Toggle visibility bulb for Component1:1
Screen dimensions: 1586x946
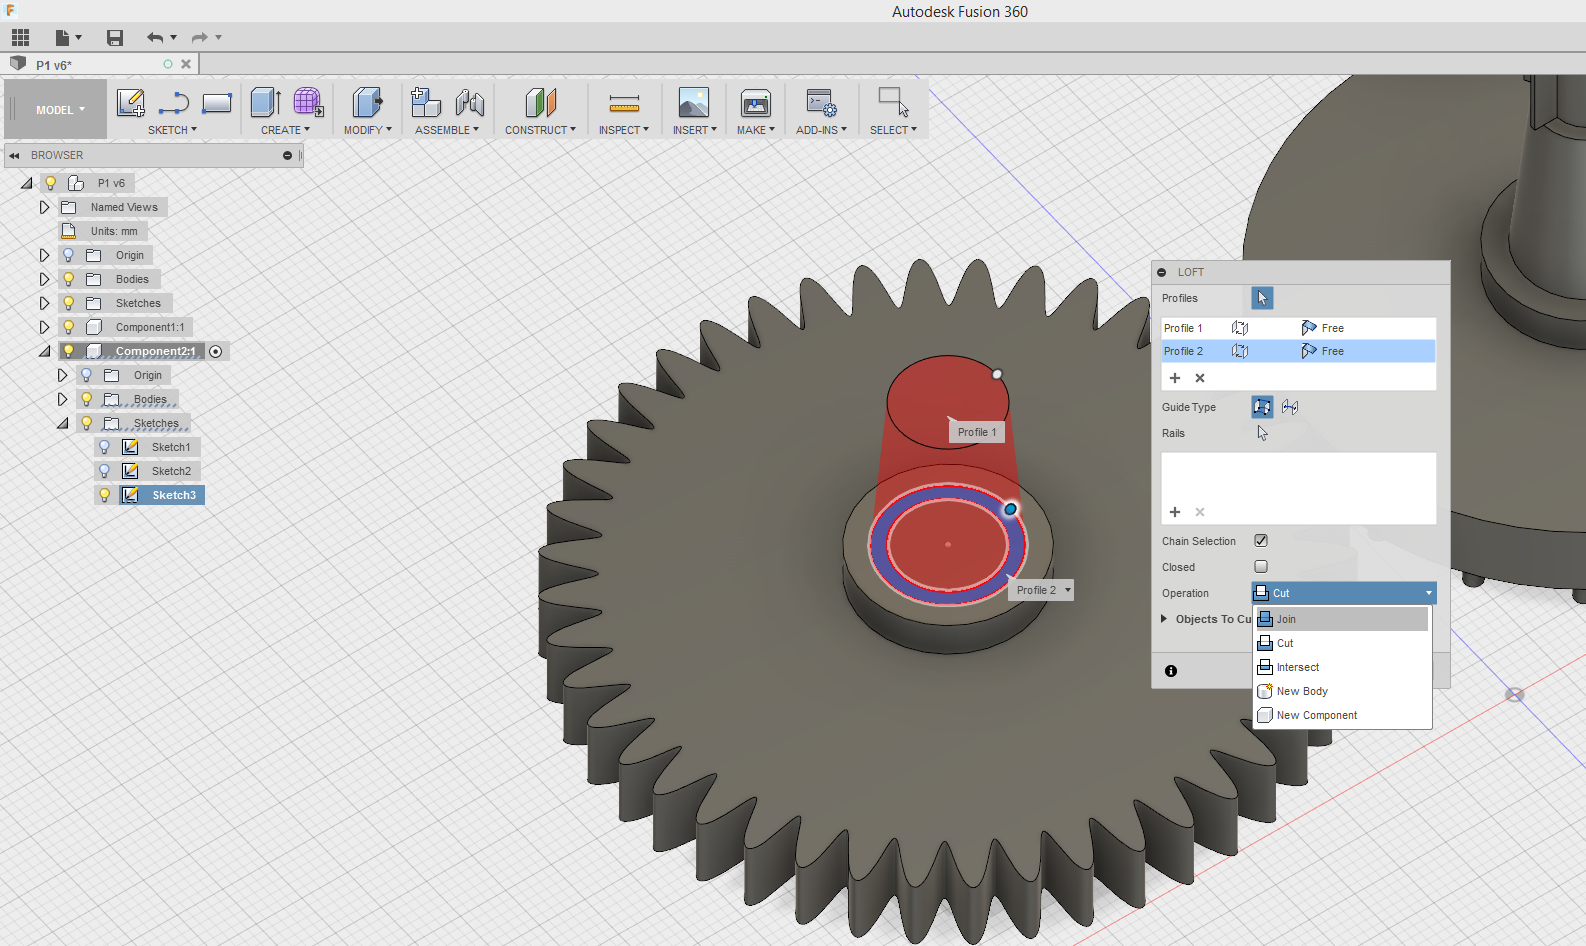click(x=68, y=327)
